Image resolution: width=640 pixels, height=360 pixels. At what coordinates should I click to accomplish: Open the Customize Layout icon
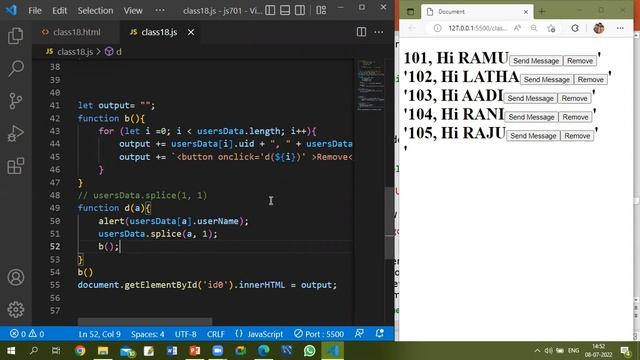click(321, 10)
